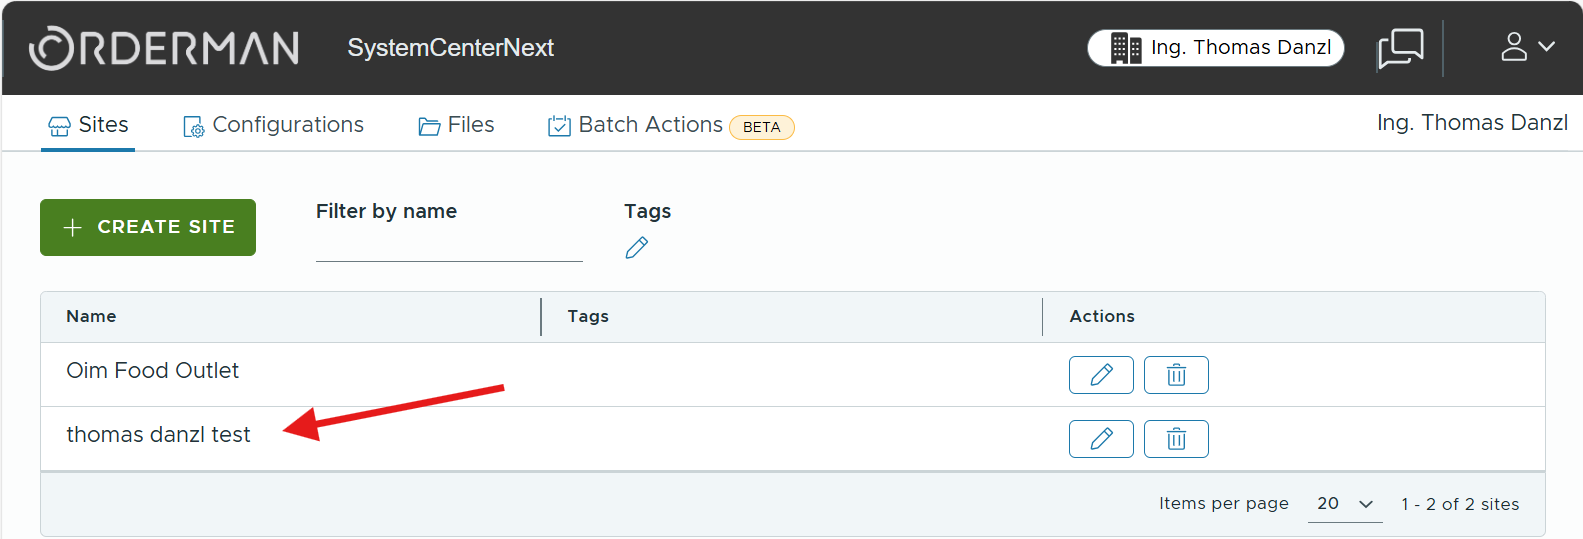
Task: Open the Files tab
Action: (456, 125)
